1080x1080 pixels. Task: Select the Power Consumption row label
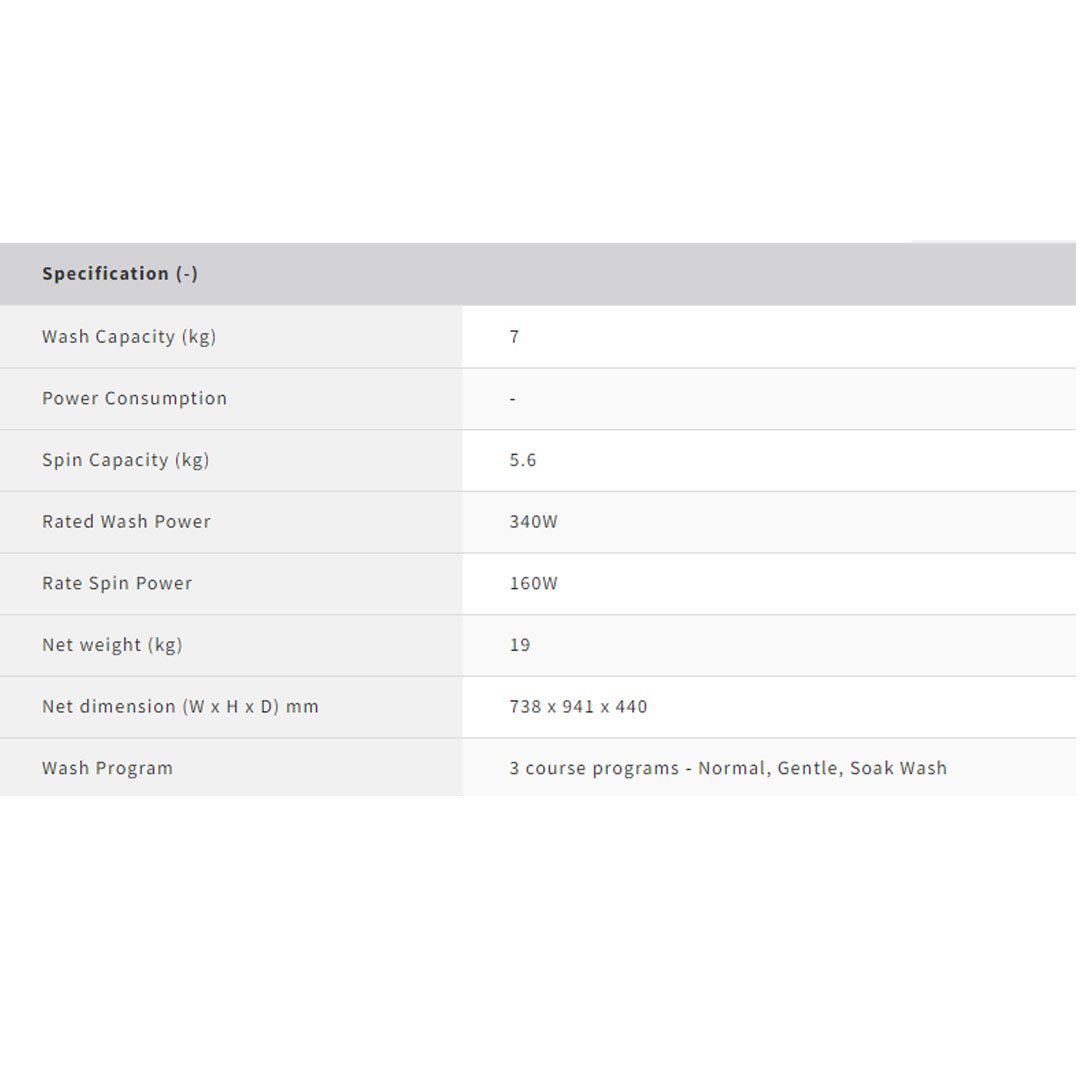pyautogui.click(x=134, y=398)
